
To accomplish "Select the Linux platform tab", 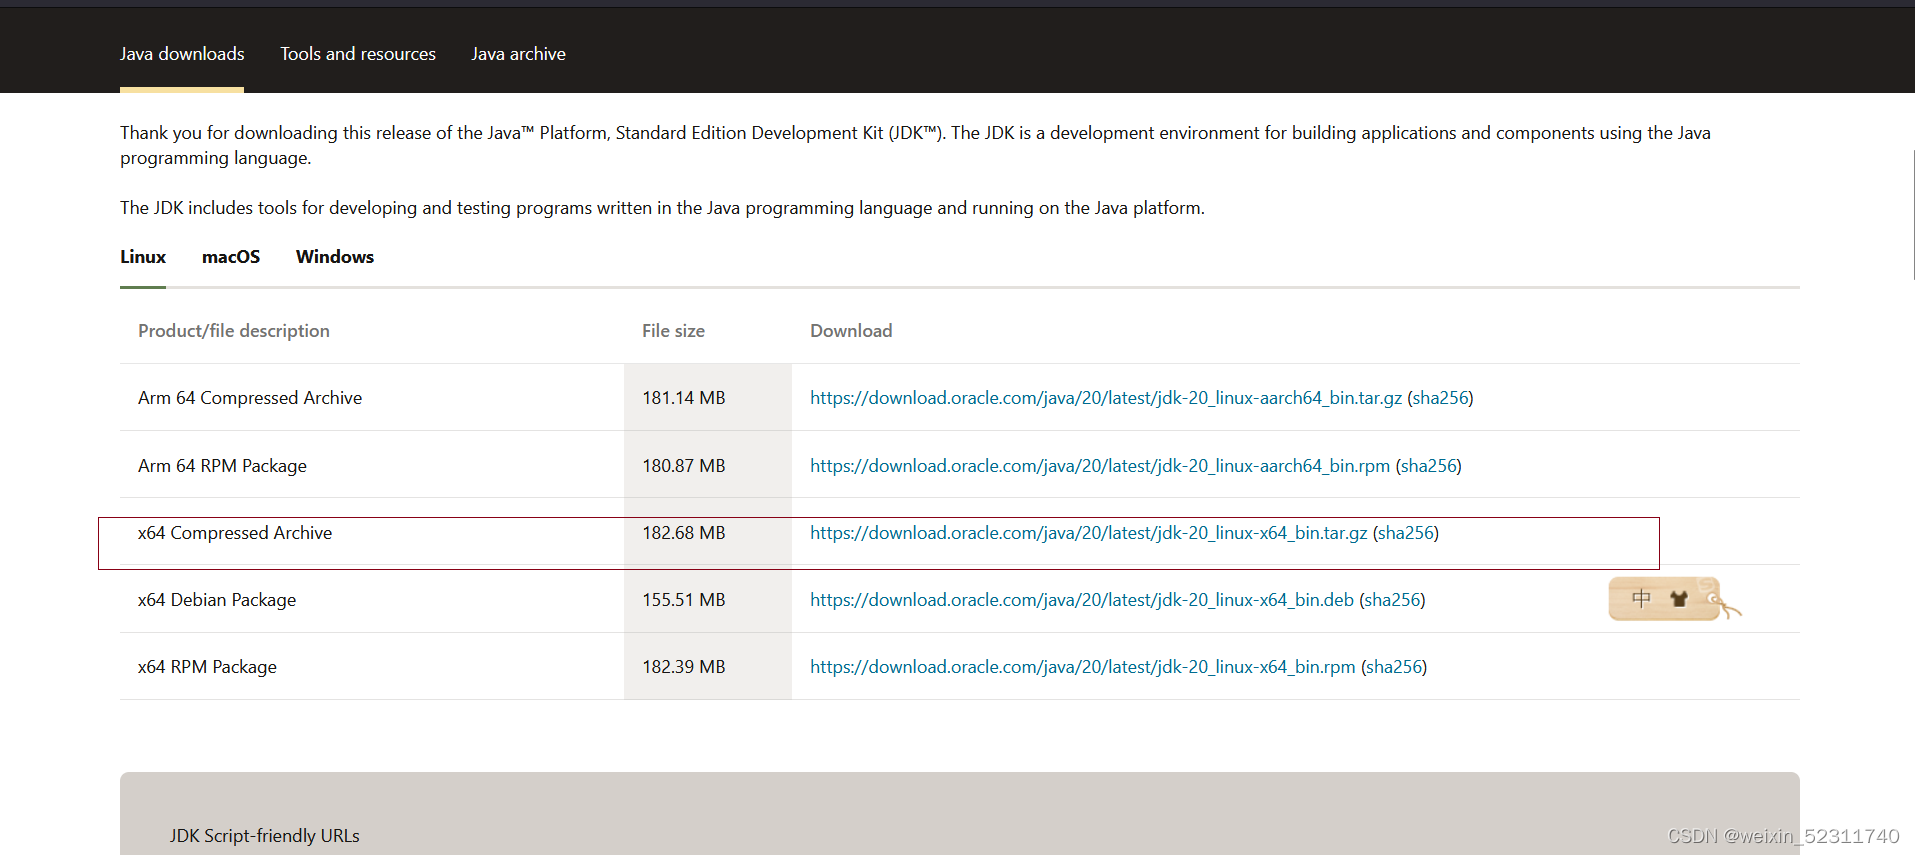I will point(143,257).
